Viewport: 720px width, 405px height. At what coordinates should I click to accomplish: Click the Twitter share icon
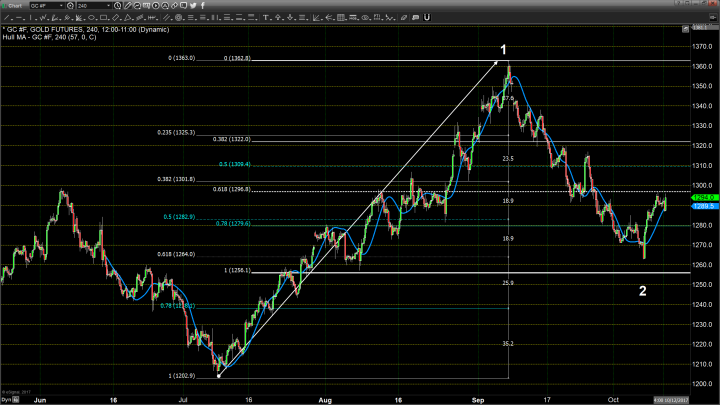coord(193,5)
